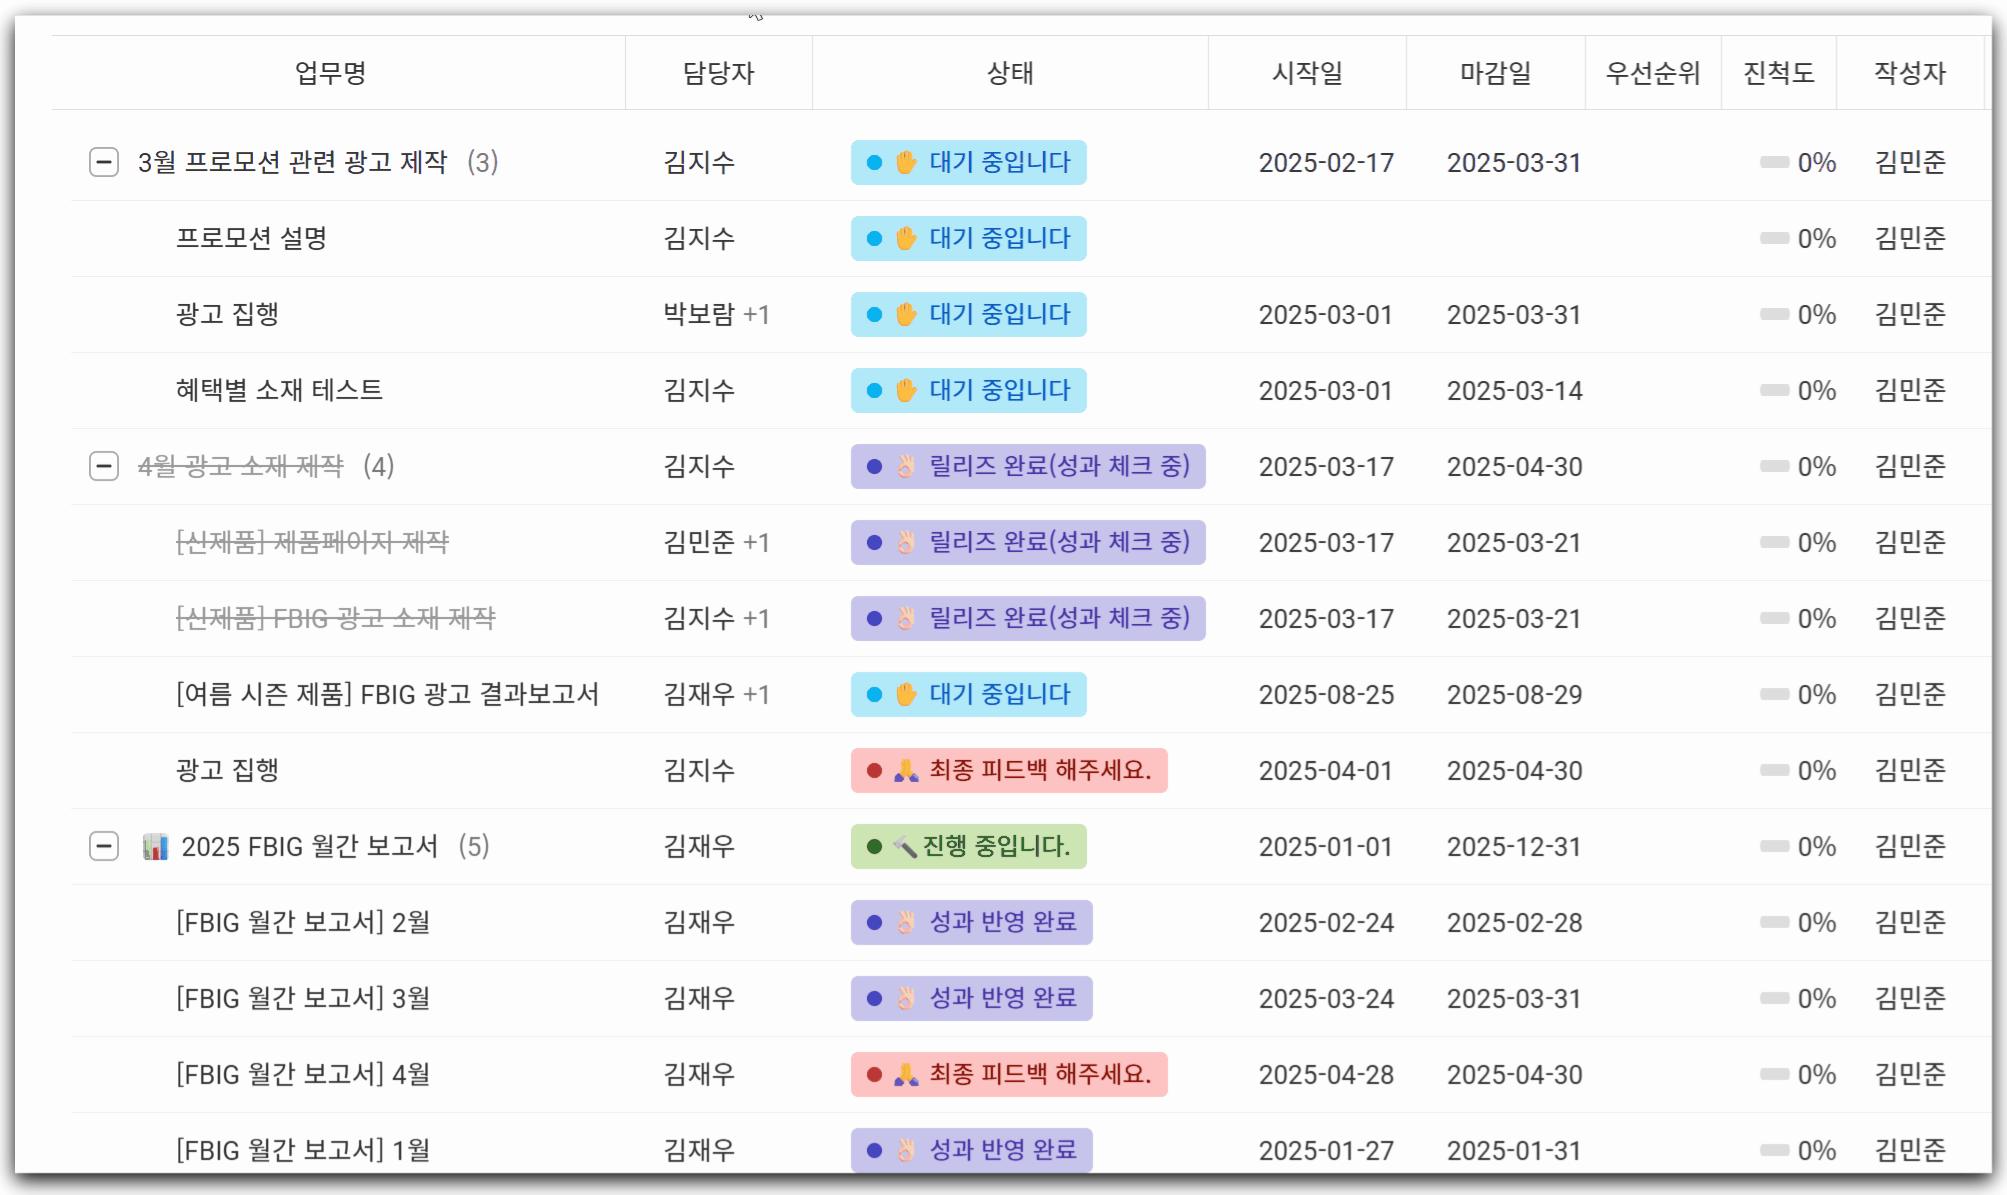Viewport: 2007px width, 1195px height.
Task: Open 최종 피드백 status of [FBIG 월간 보고서] 4월
Action: pos(1009,1074)
